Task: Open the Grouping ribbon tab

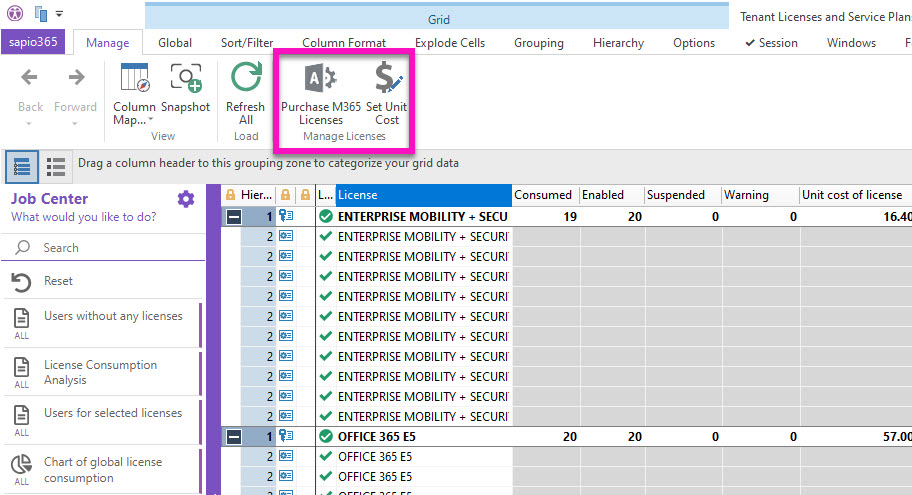Action: 539,42
